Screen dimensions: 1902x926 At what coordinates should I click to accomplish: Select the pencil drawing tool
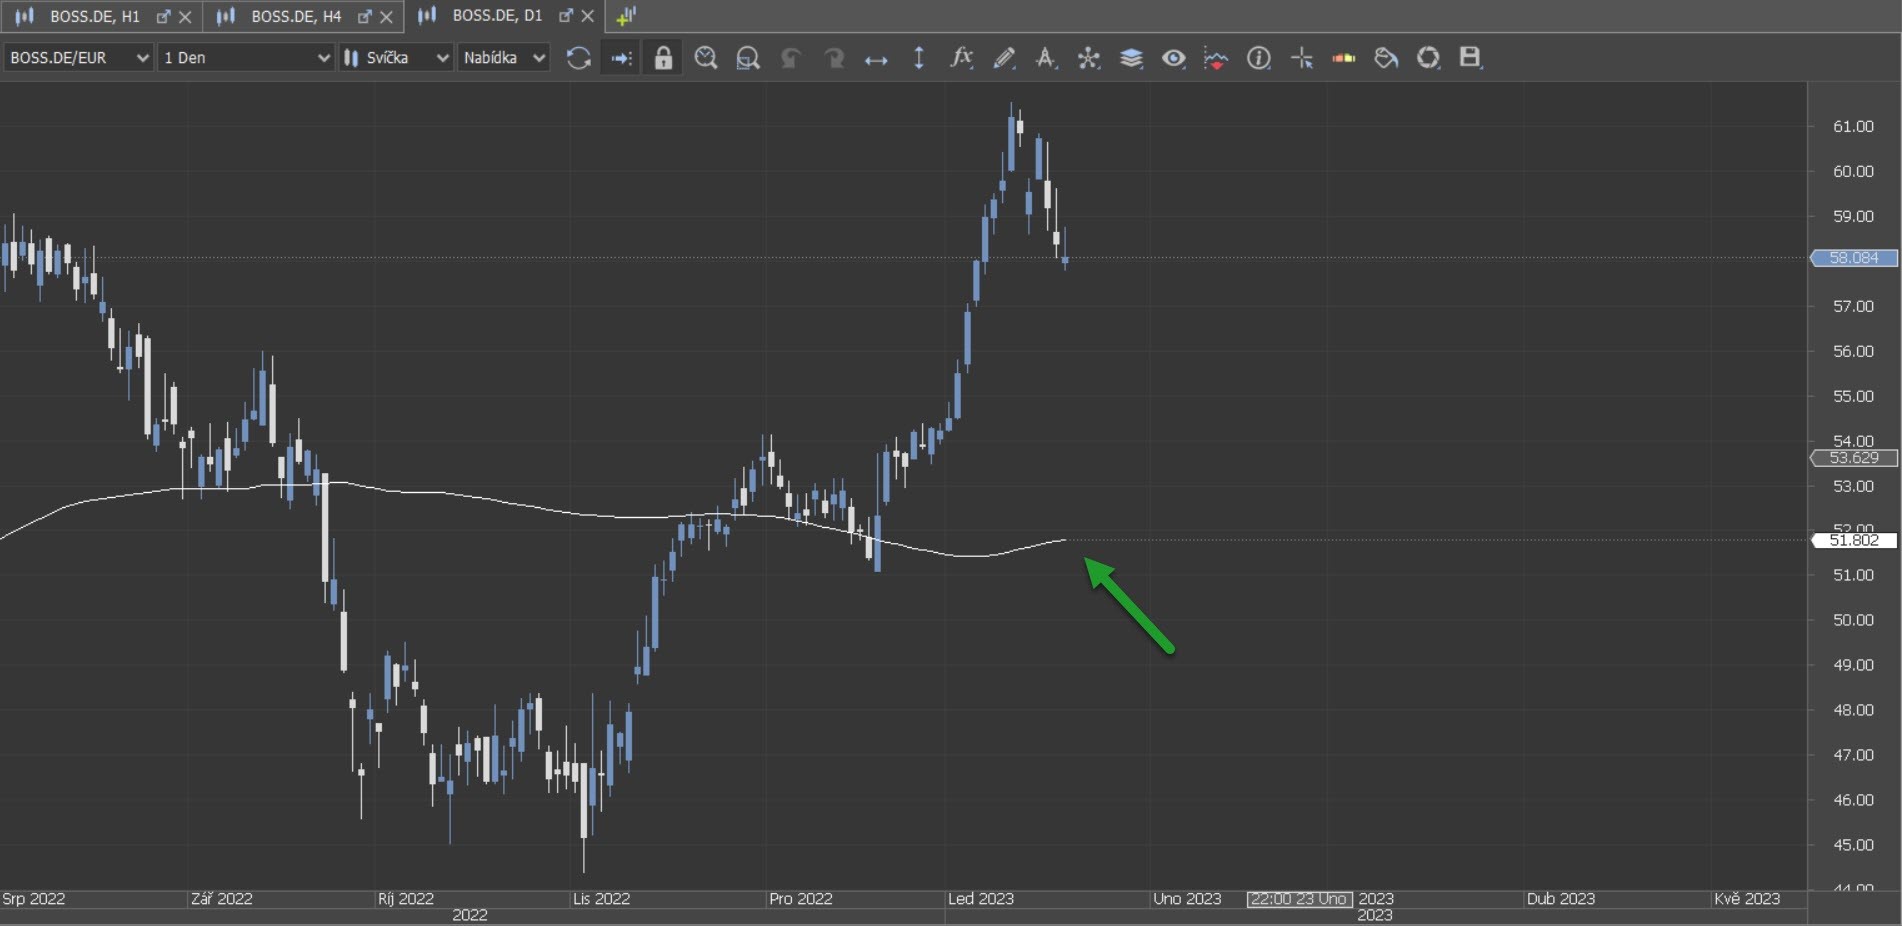[1004, 58]
